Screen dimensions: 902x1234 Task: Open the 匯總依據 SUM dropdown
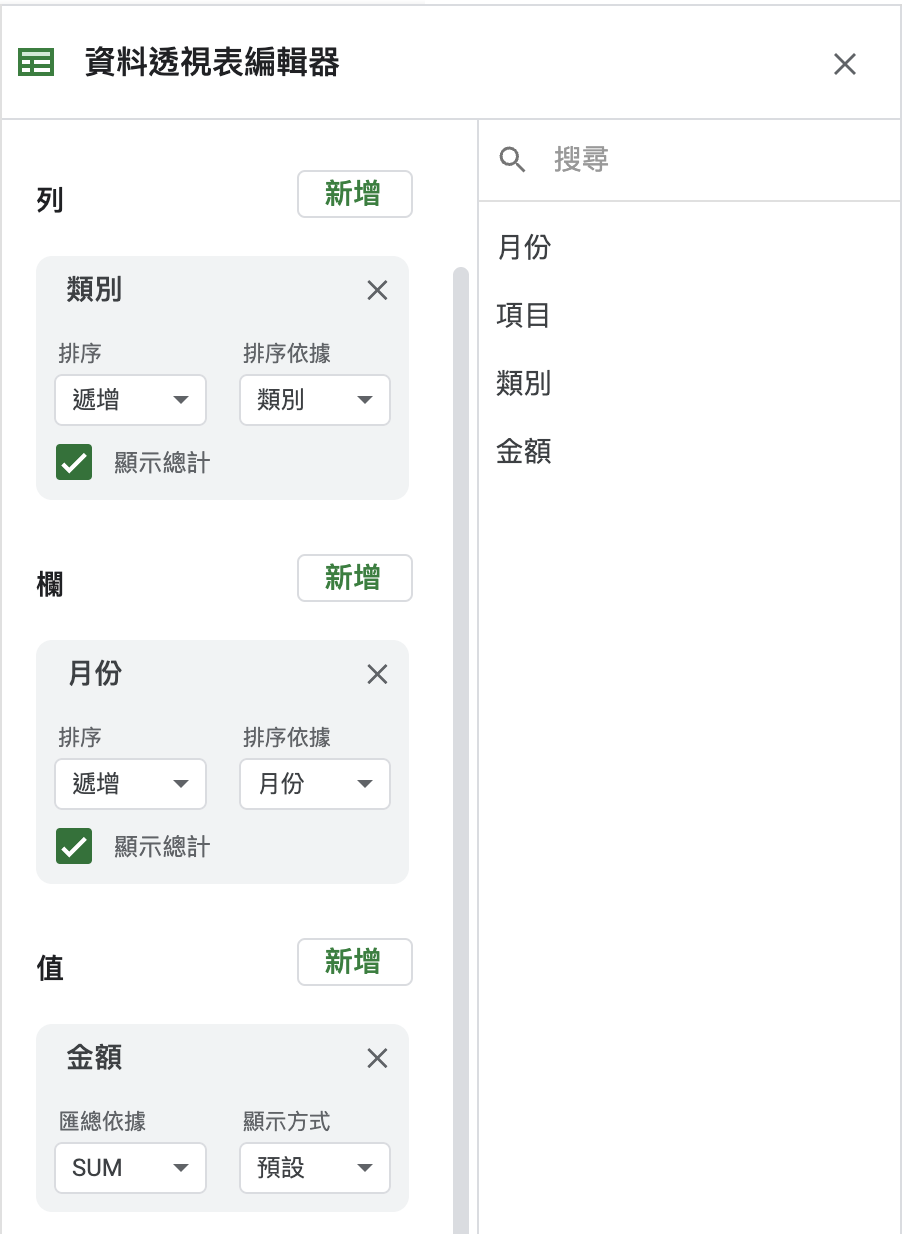point(130,1167)
